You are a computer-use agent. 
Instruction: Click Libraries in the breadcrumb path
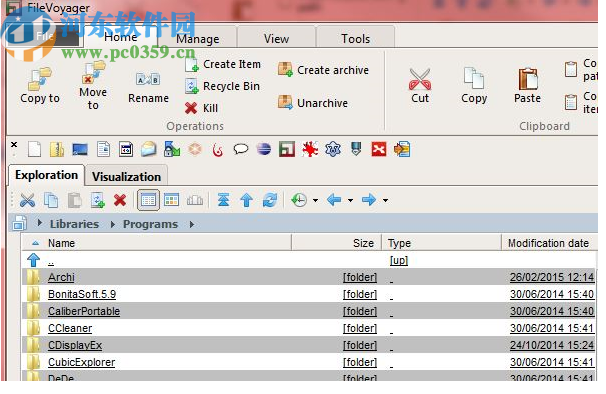pyautogui.click(x=74, y=224)
